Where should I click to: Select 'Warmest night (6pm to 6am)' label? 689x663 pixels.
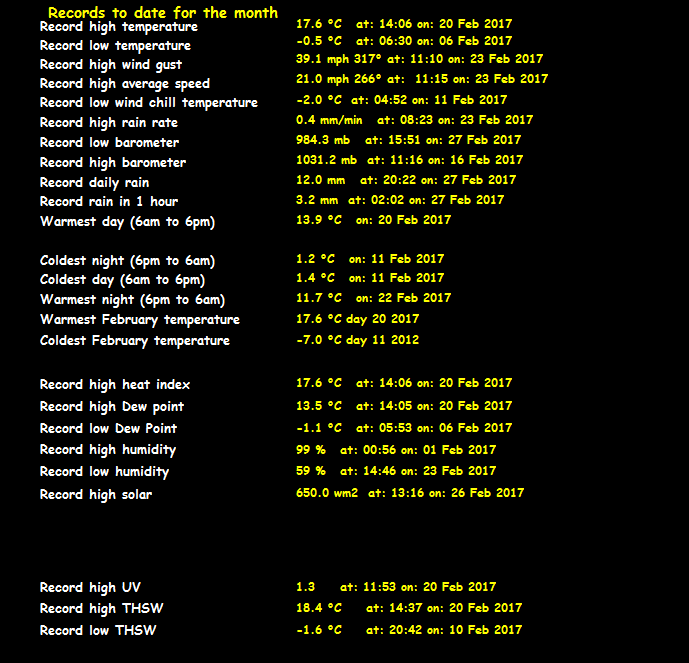(x=132, y=300)
